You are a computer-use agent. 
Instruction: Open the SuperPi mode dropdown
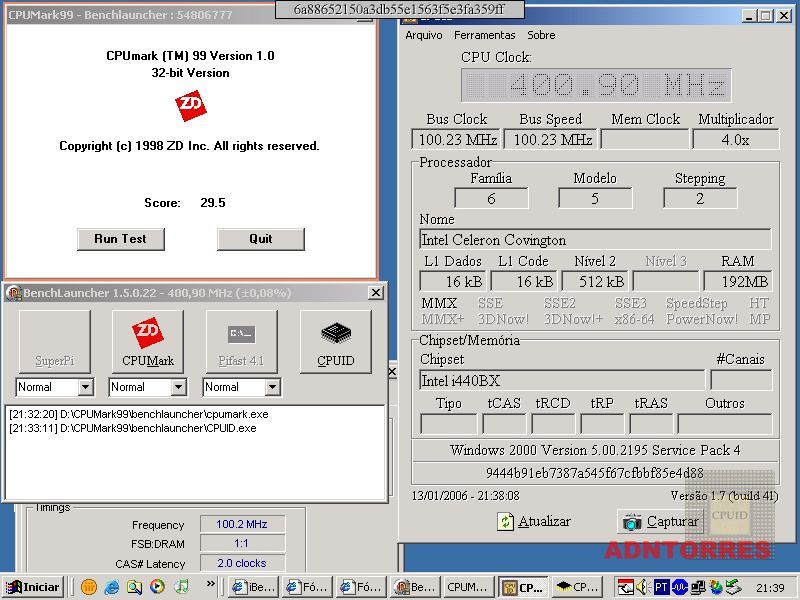pyautogui.click(x=85, y=387)
